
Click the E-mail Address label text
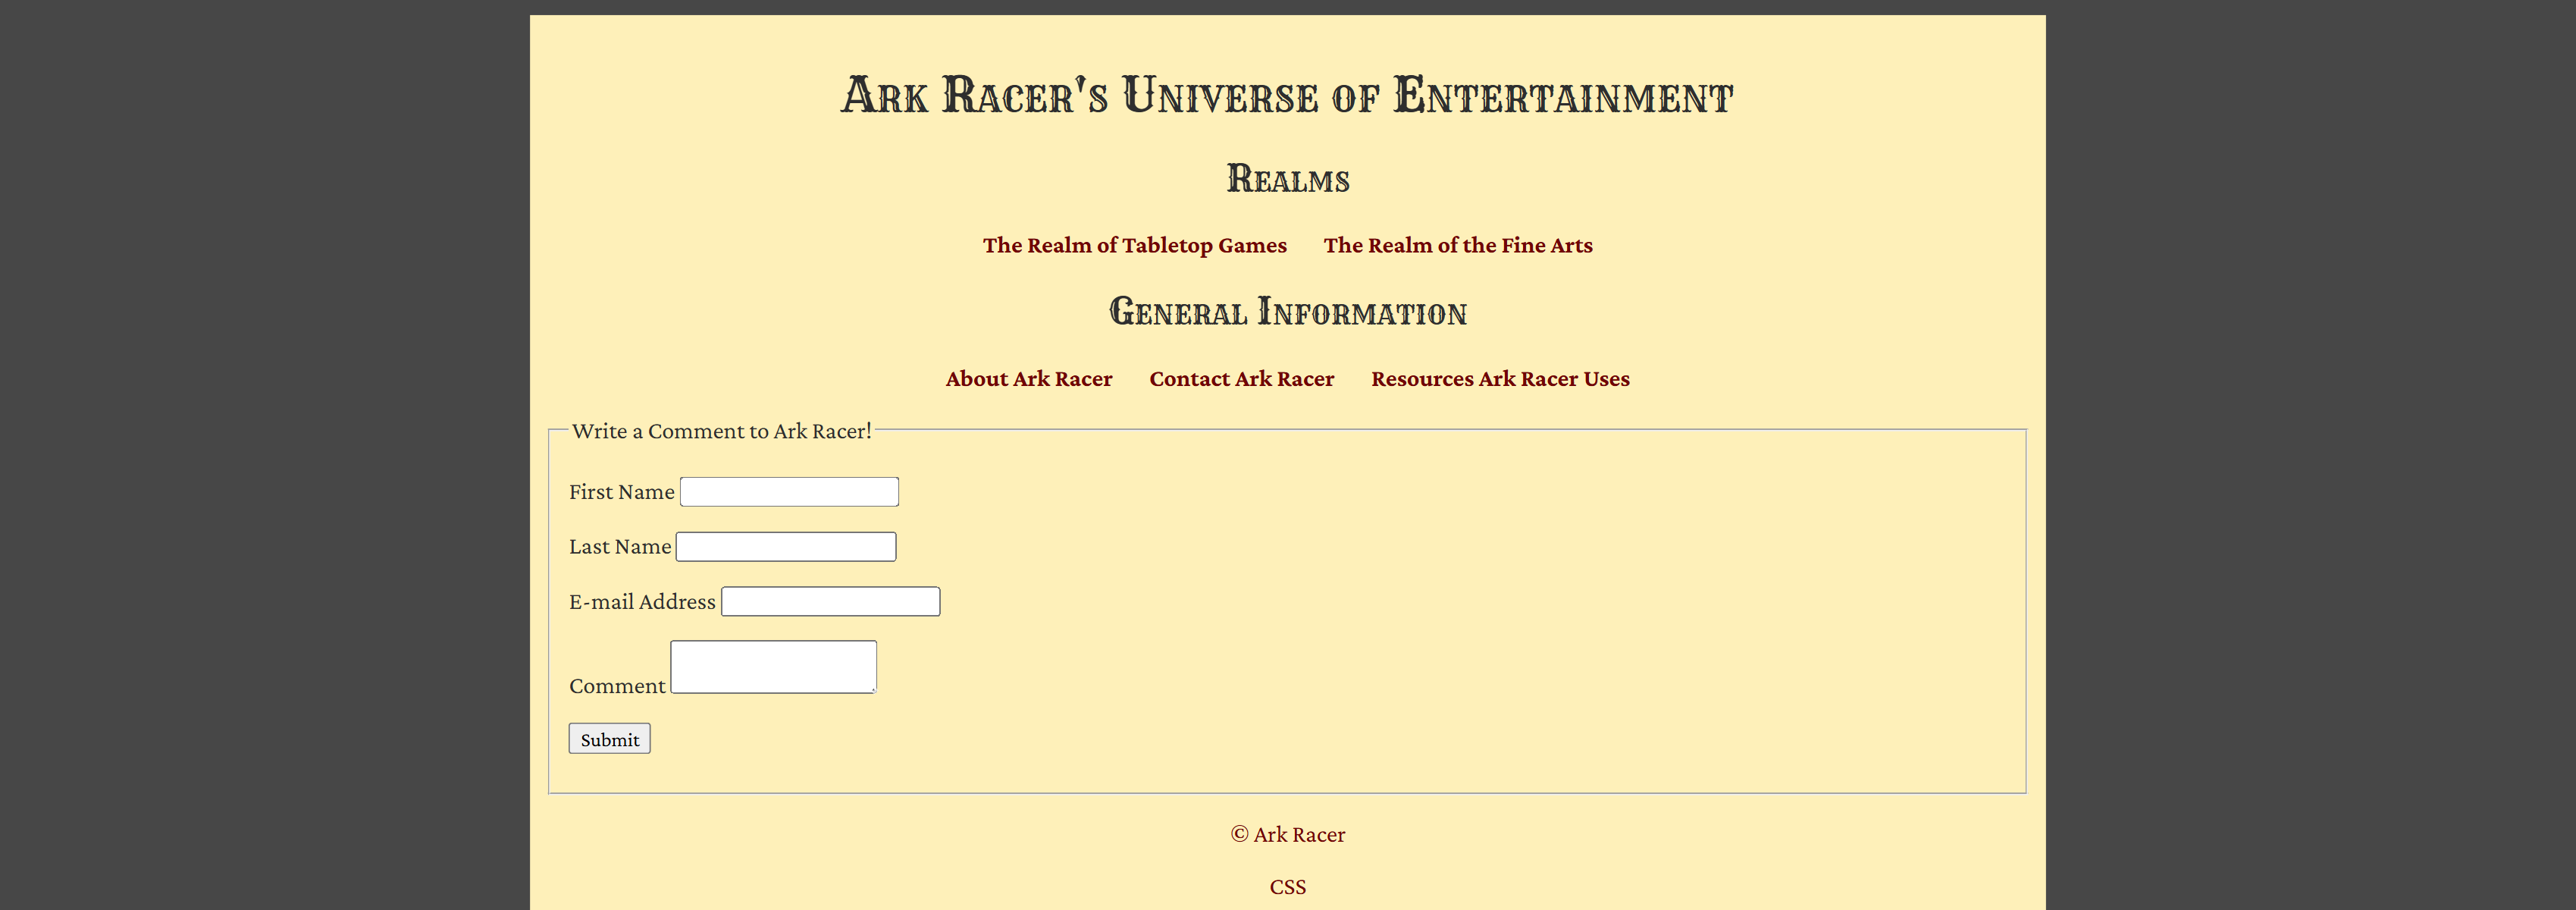641,601
